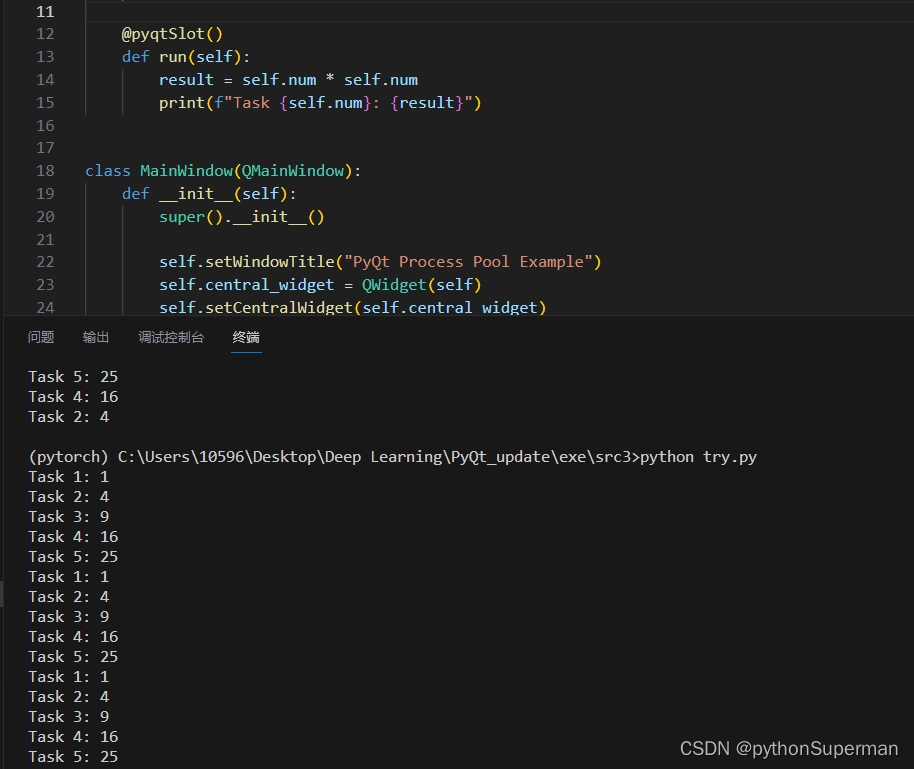914x769 pixels.
Task: Click gutter line number 23
Action: (45, 285)
